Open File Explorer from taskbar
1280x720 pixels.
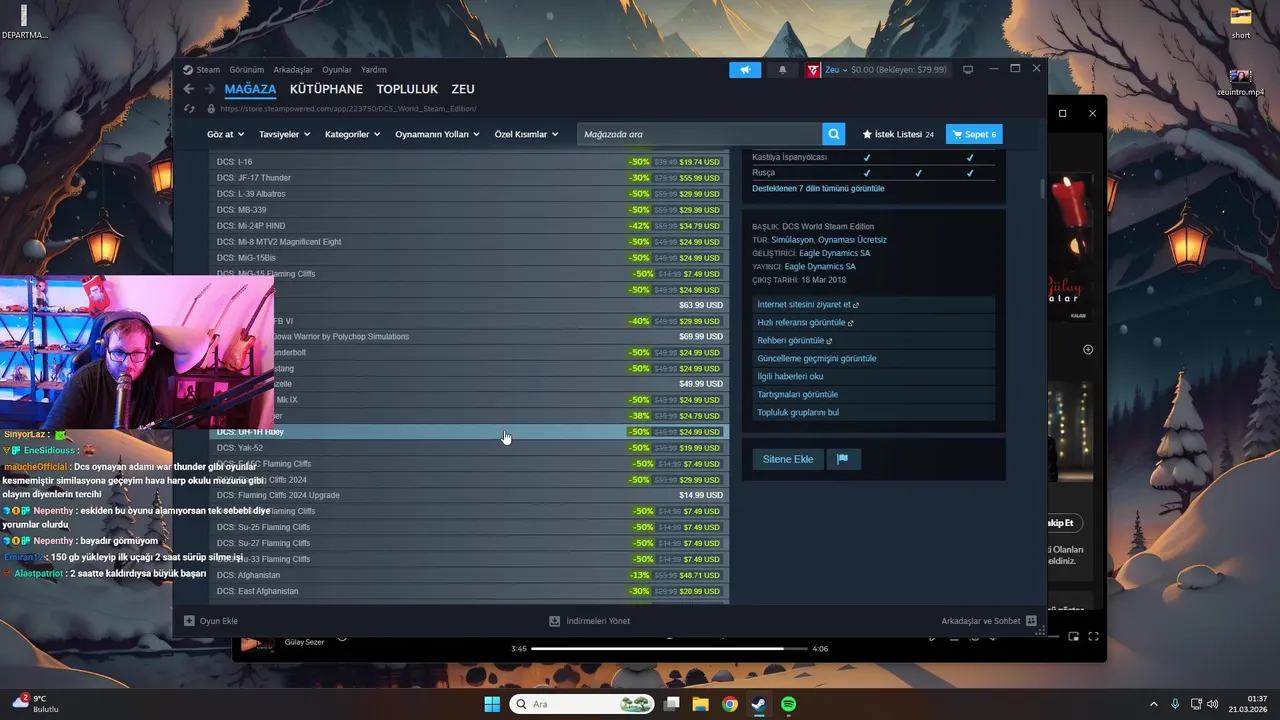(x=701, y=704)
